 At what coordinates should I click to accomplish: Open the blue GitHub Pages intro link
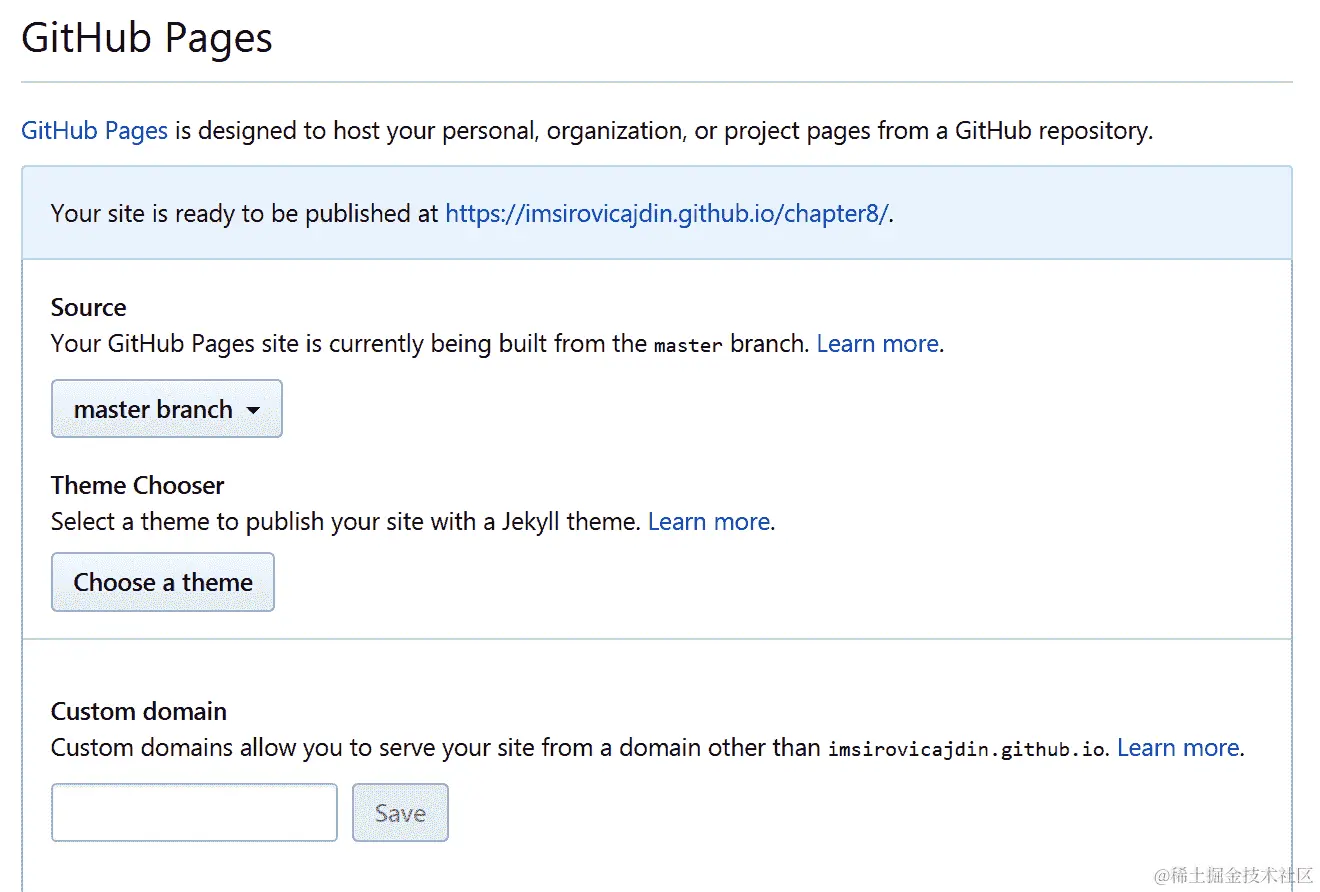point(94,130)
